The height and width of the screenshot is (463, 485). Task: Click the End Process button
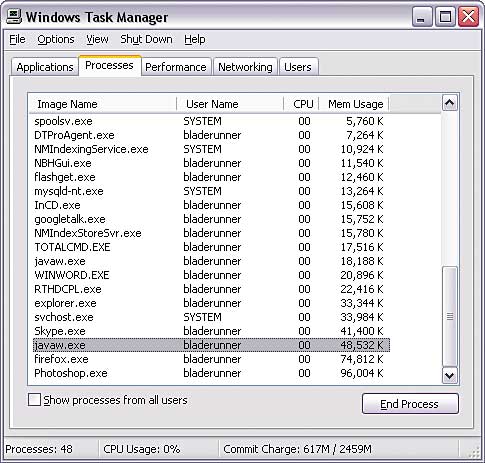pyautogui.click(x=410, y=404)
